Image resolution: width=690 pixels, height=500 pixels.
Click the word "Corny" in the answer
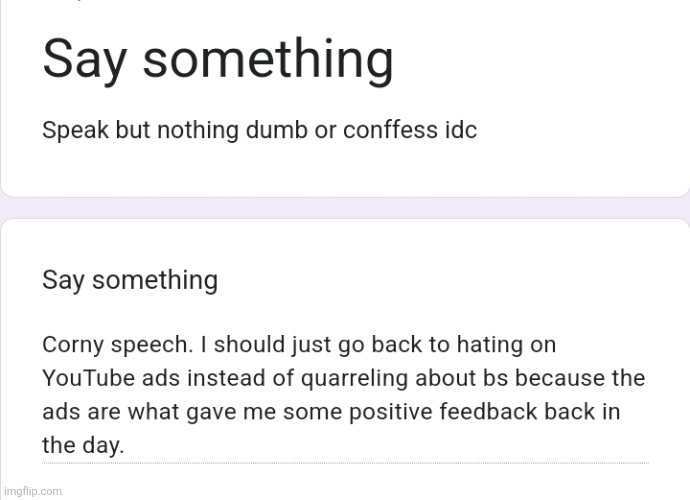click(73, 345)
